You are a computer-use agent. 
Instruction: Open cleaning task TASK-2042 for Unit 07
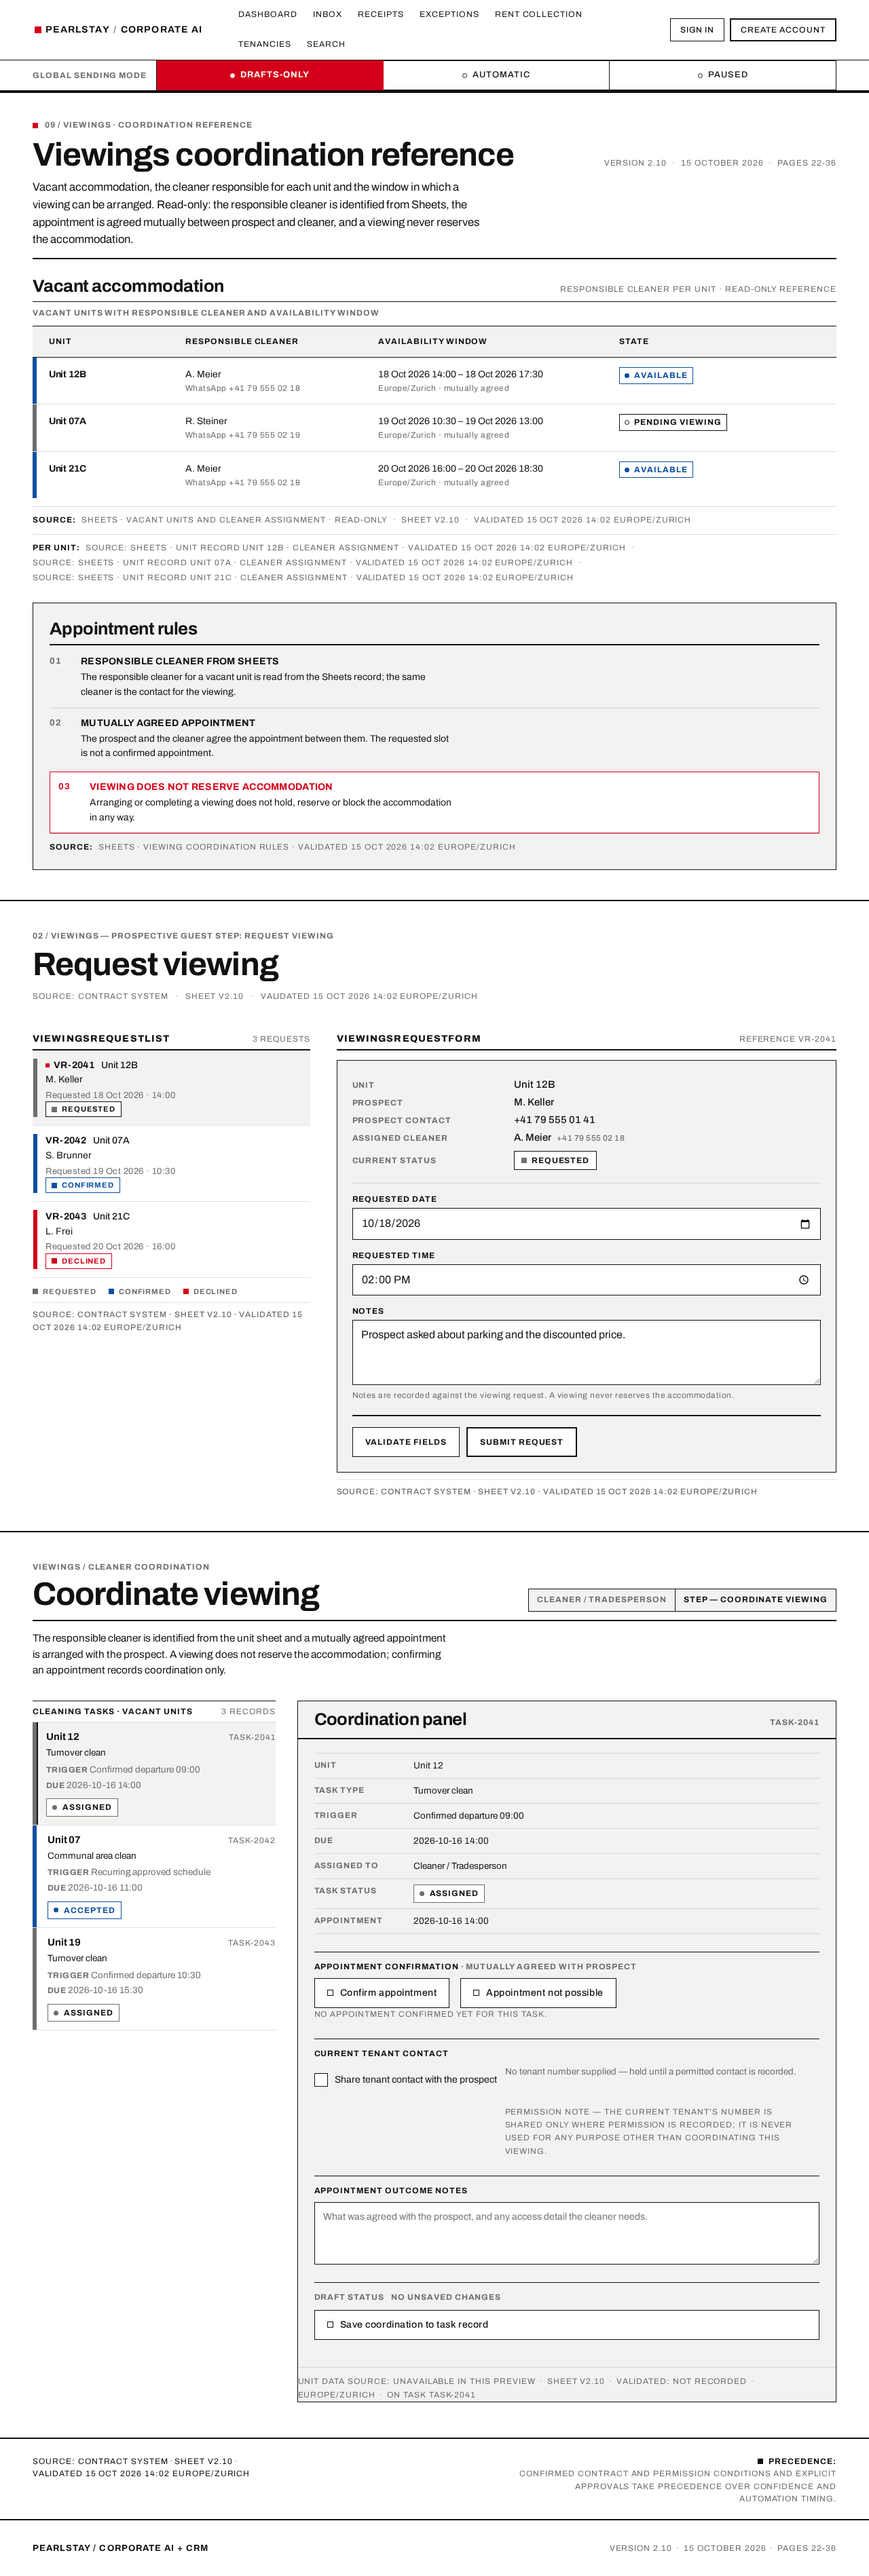tap(154, 1876)
